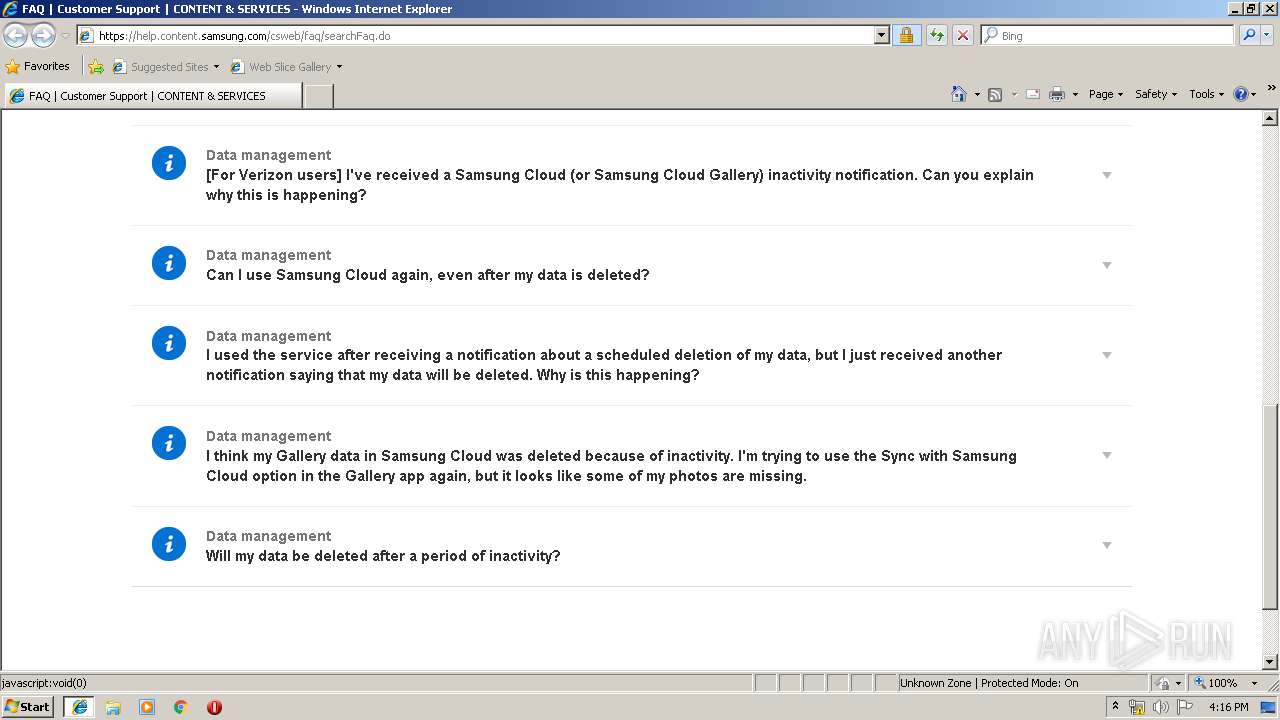Screen dimensions: 1280x720
Task: Click the clock showing 4:16 PM
Action: (1229, 707)
